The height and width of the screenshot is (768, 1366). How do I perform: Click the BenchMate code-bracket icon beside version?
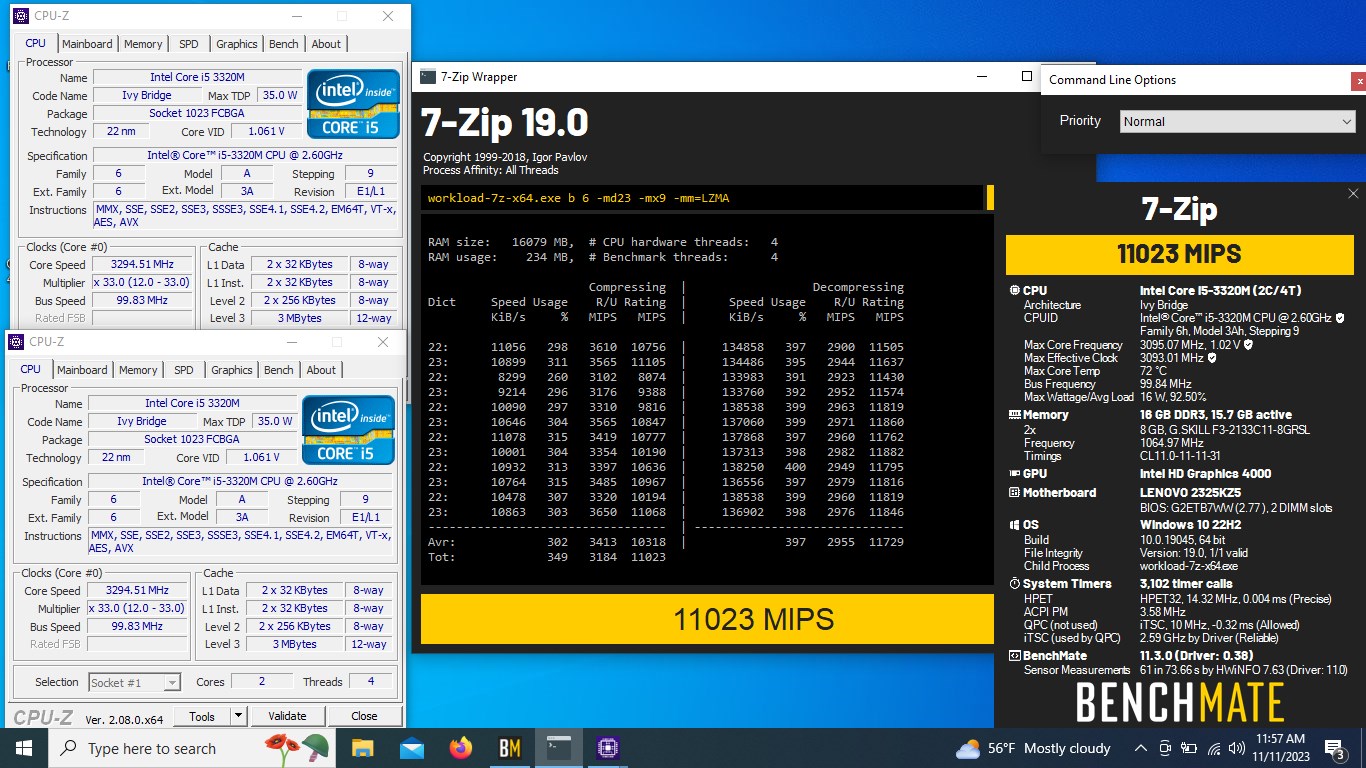pyautogui.click(x=1014, y=657)
